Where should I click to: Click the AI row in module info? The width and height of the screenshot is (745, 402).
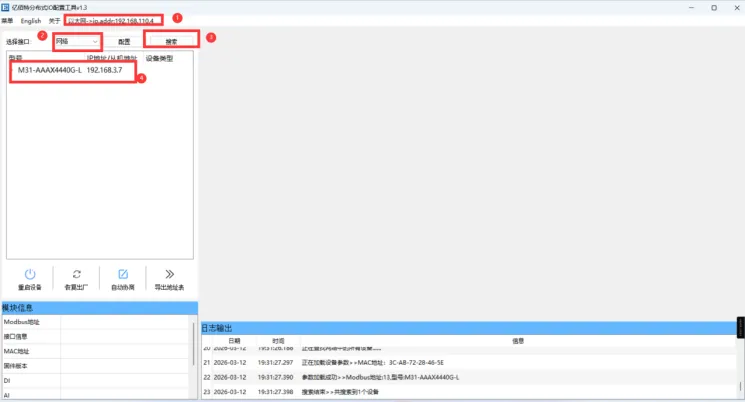[x=97, y=394]
